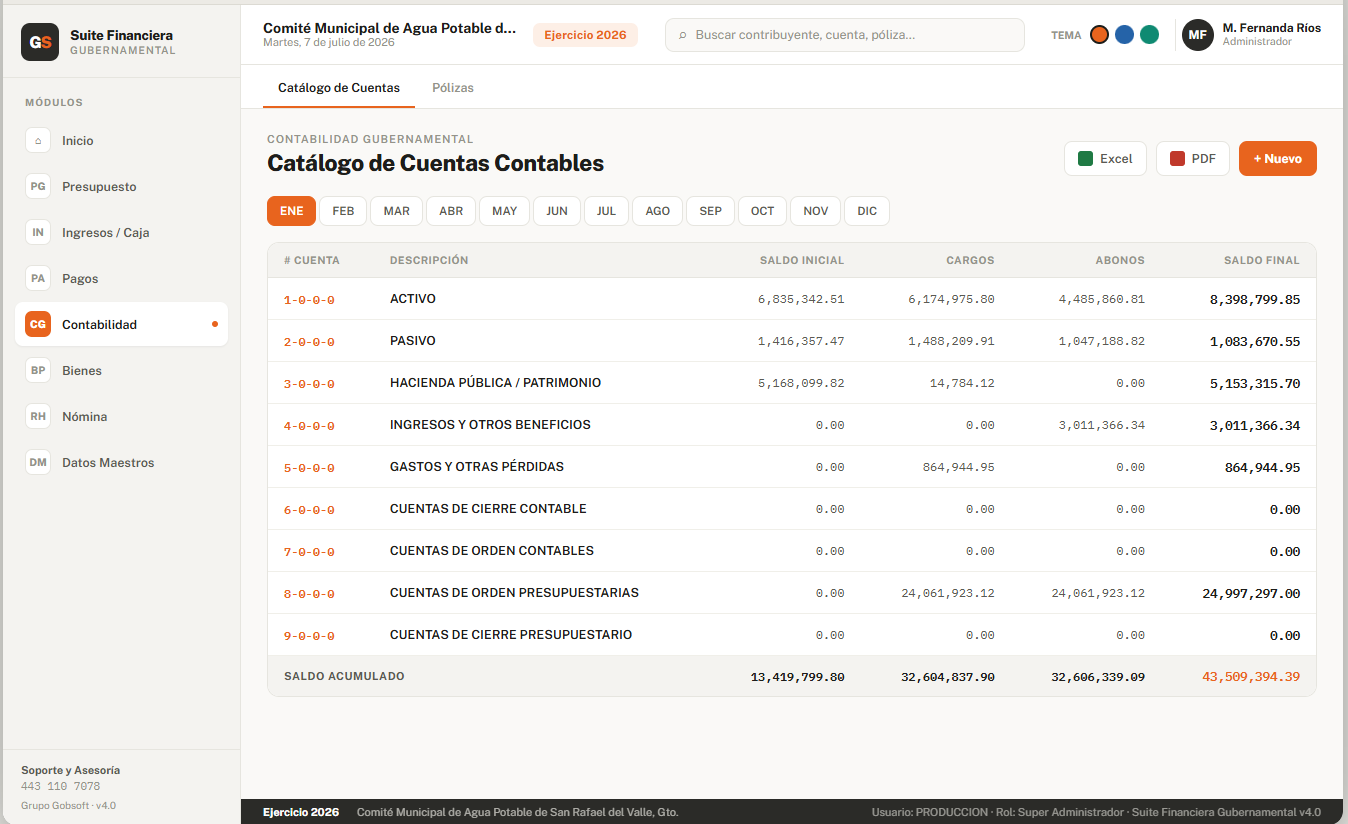
Task: Click the ACTIVO description cell
Action: (413, 299)
